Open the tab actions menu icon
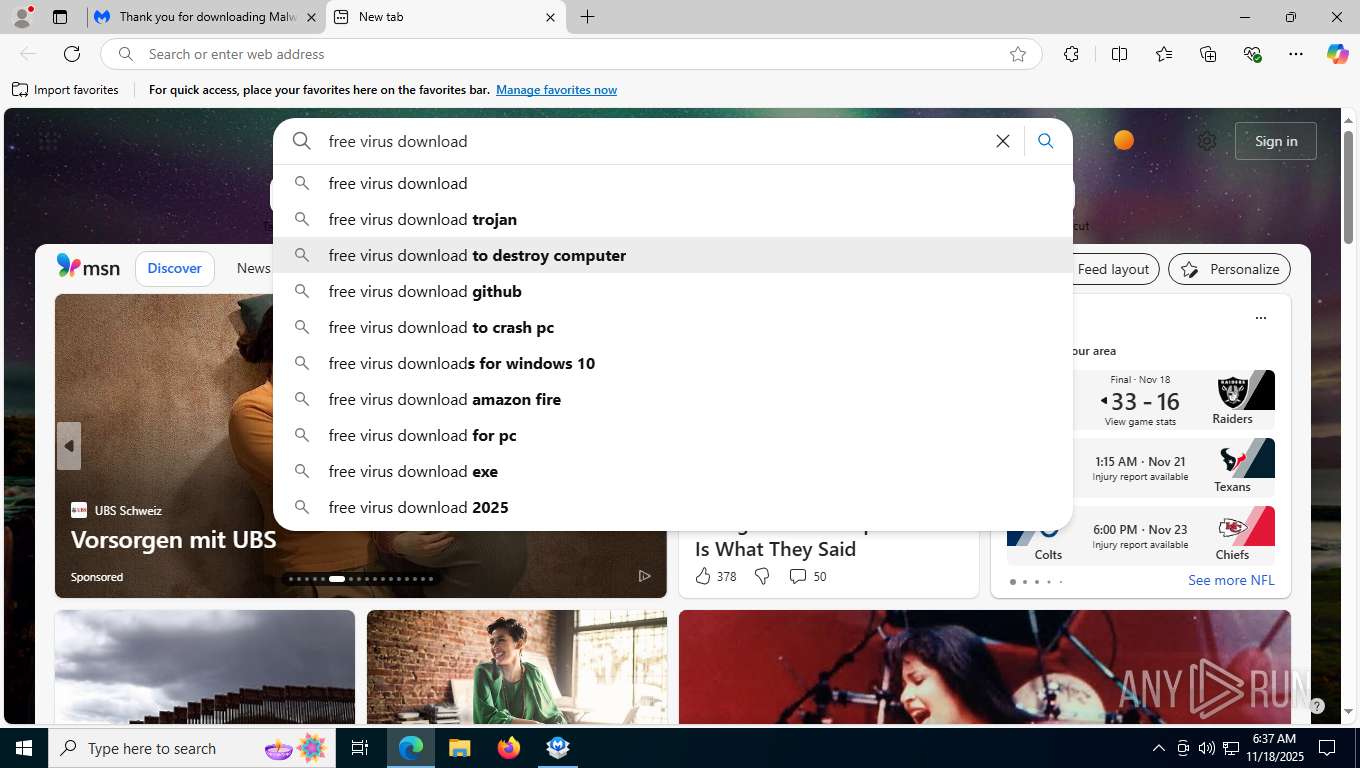The height and width of the screenshot is (768, 1360). pos(60,17)
